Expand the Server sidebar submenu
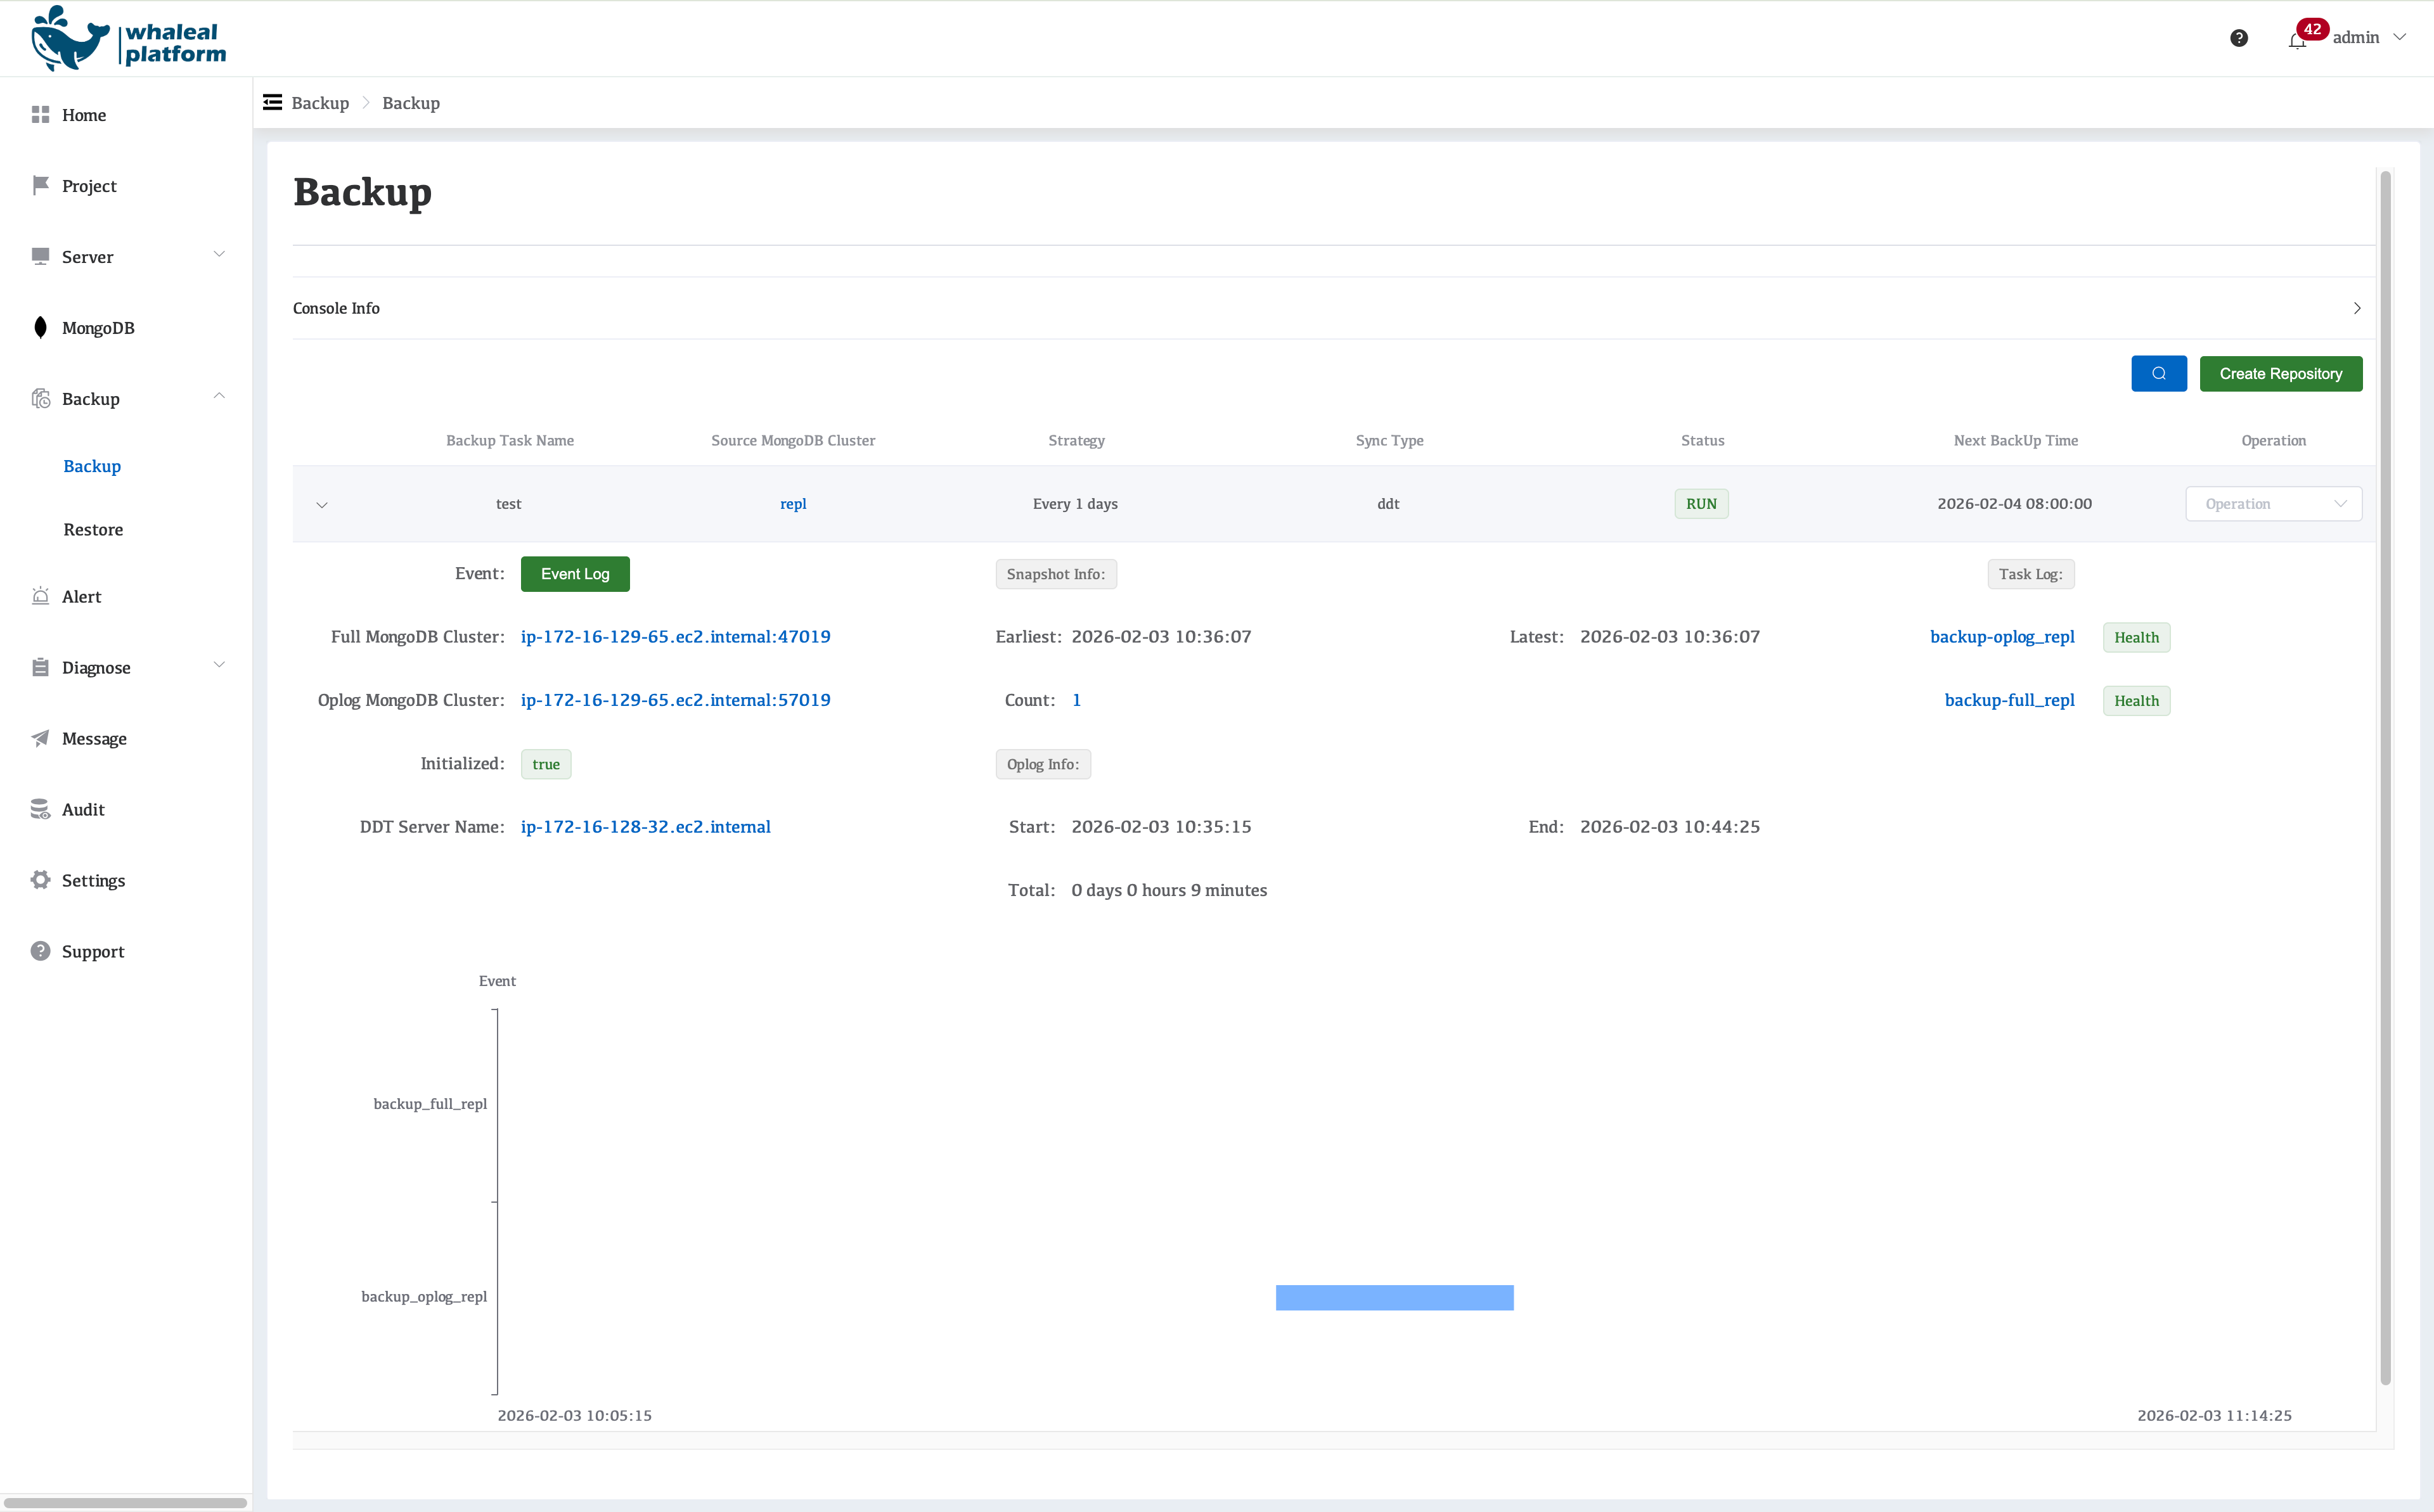This screenshot has width=2434, height=1512. point(219,255)
